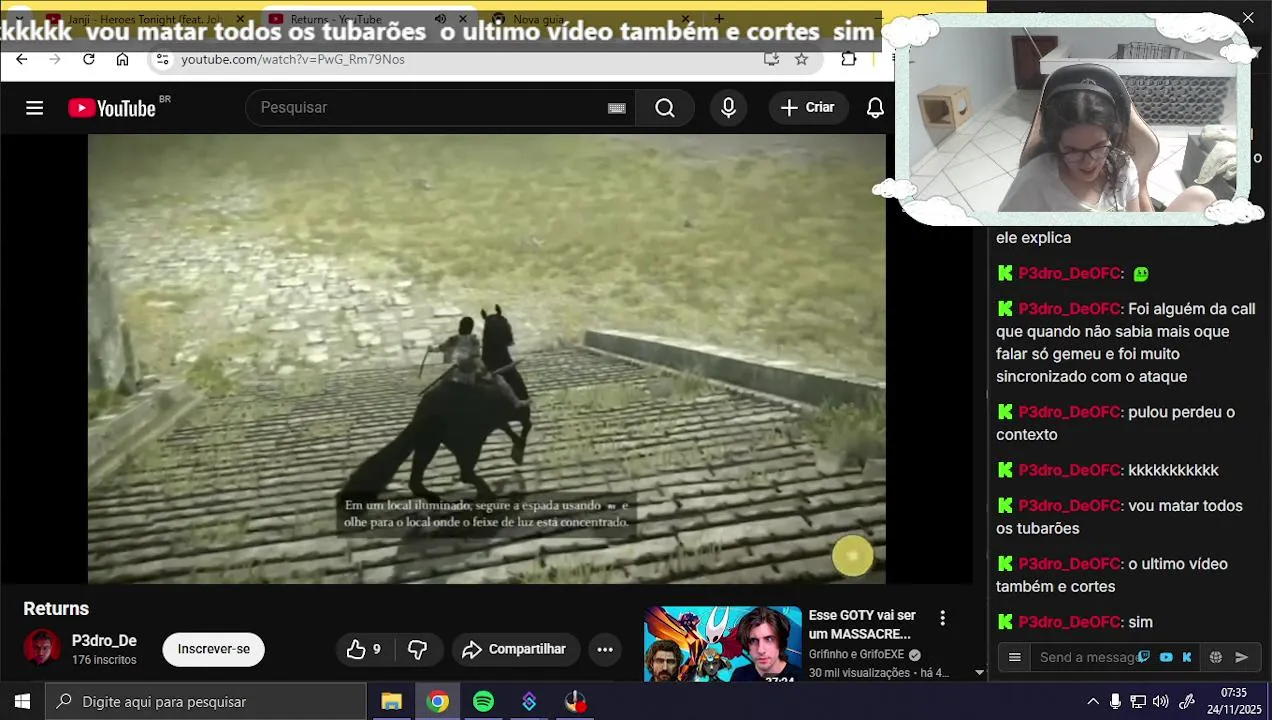1272x720 pixels.
Task: Open the browser home page icon
Action: click(122, 59)
